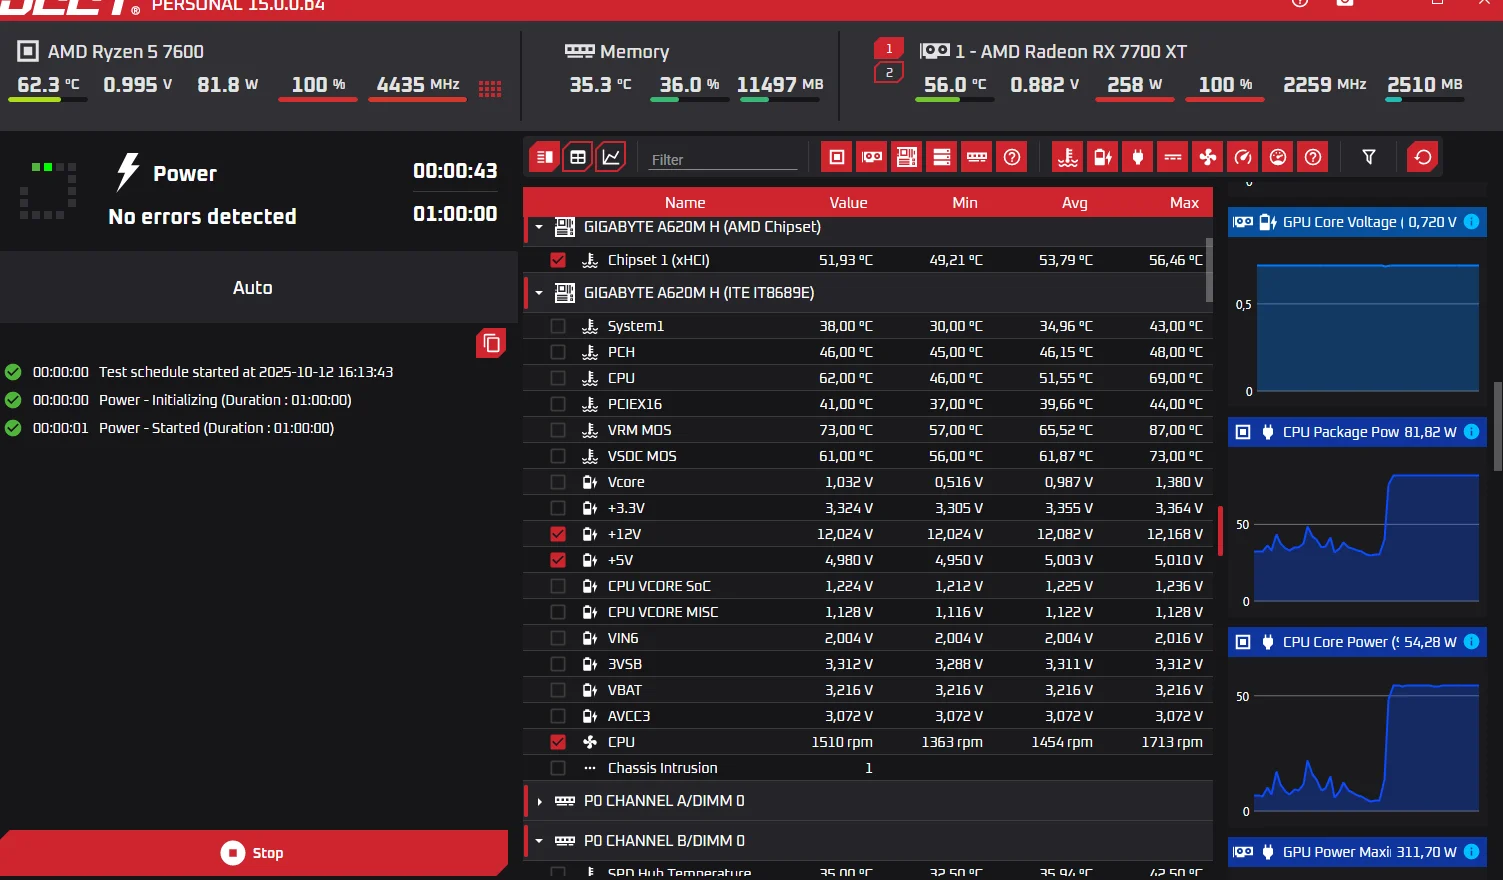Open info for GPU Core Voltage graph
Image resolution: width=1503 pixels, height=880 pixels.
[1472, 222]
